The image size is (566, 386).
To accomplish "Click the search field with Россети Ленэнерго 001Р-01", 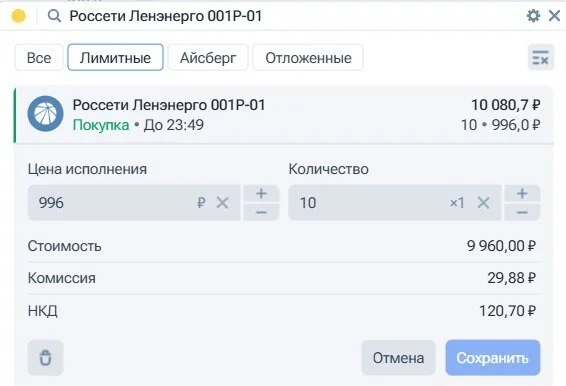I will tap(166, 16).
